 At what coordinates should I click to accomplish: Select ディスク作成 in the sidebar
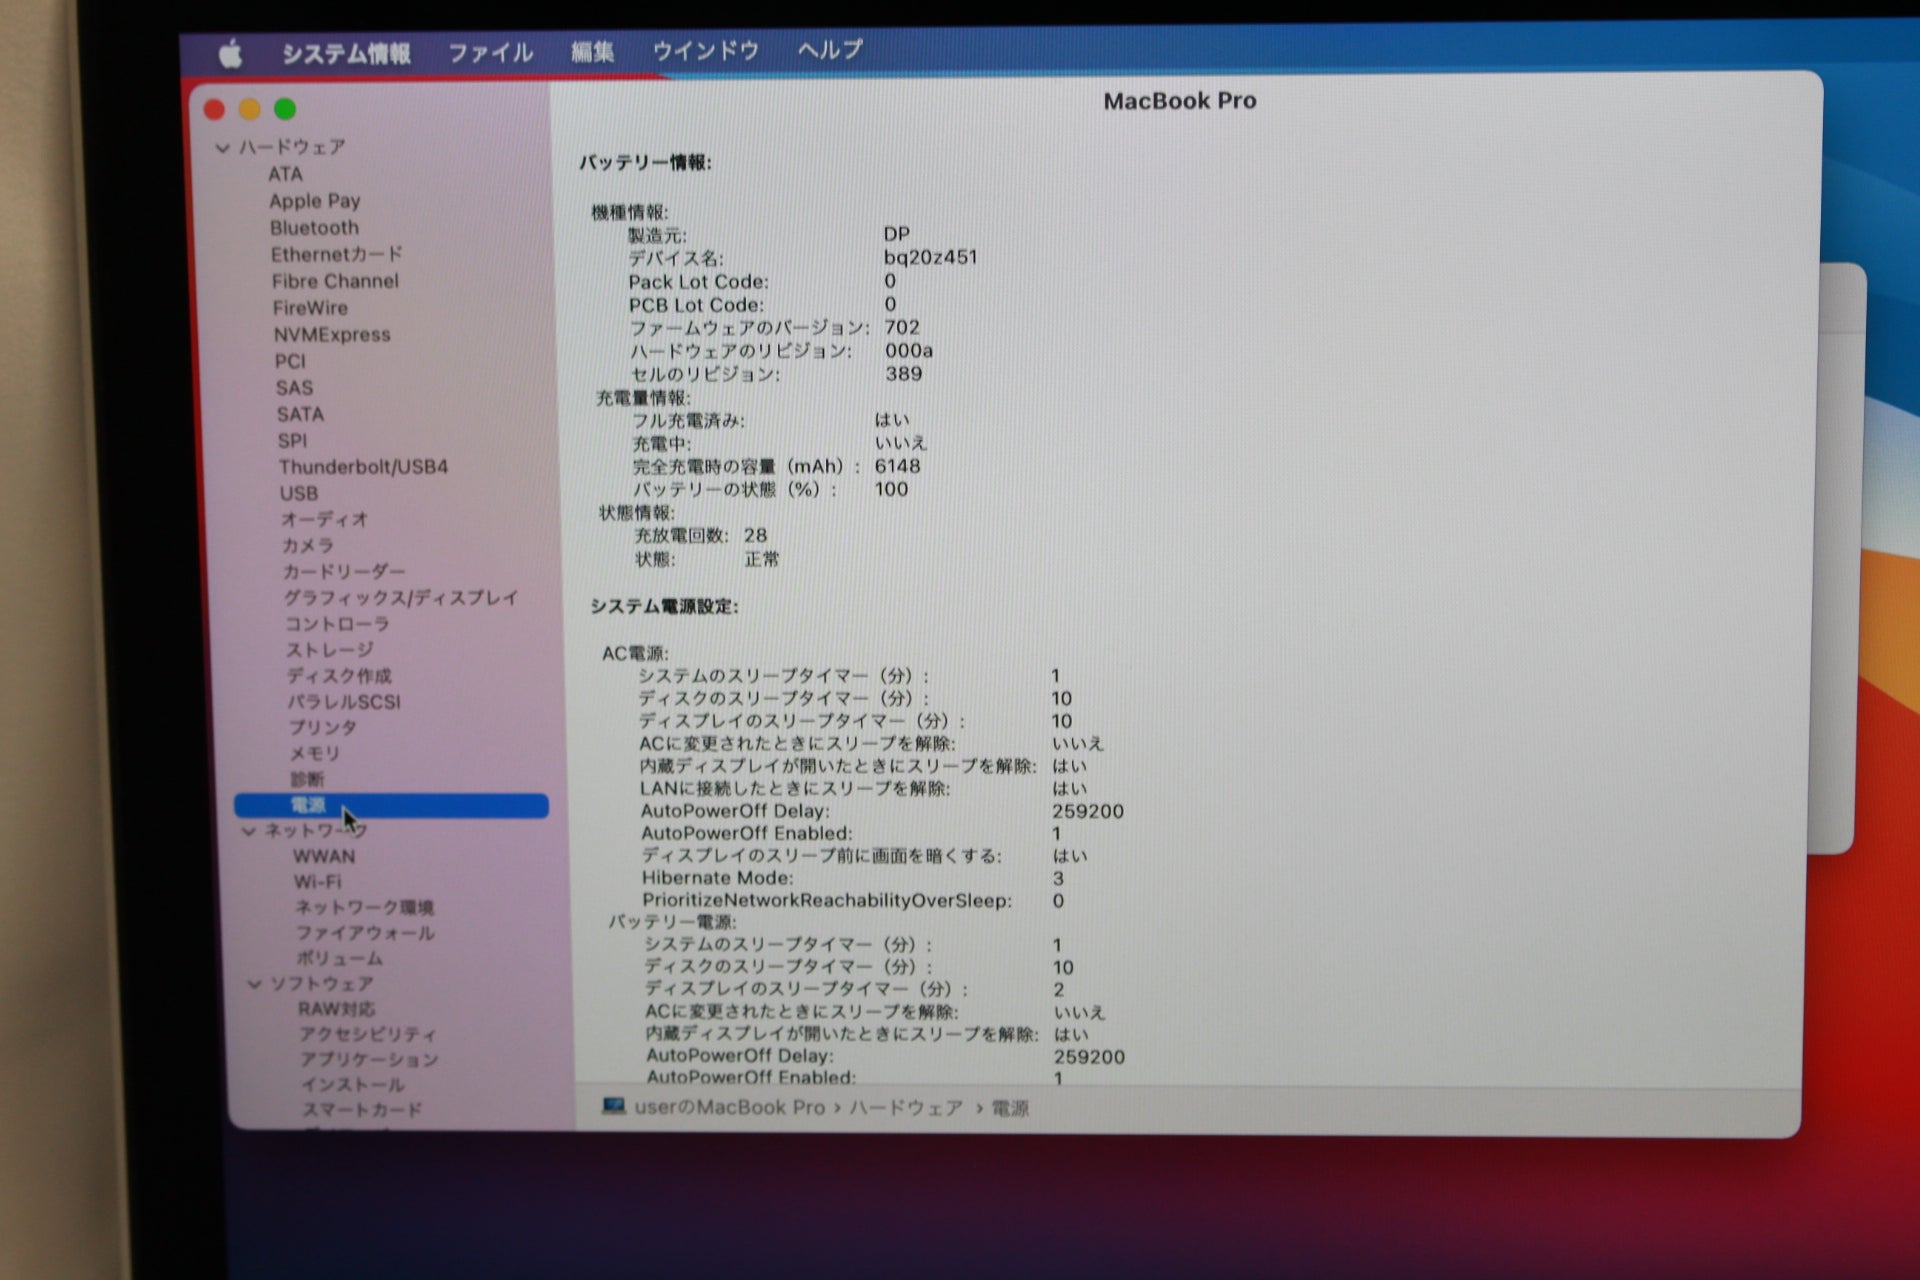(x=339, y=675)
